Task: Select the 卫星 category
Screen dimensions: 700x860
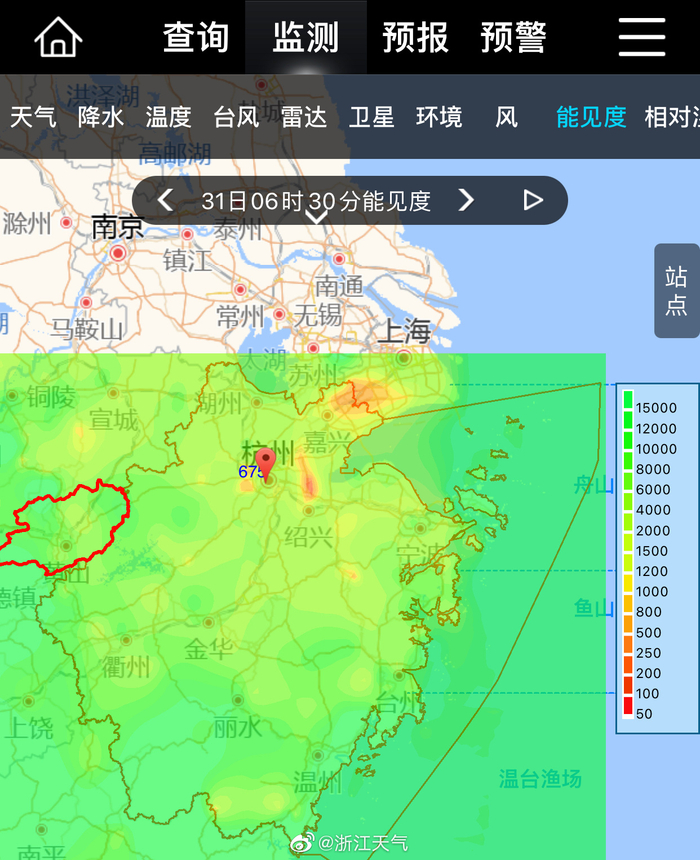Action: pyautogui.click(x=372, y=117)
